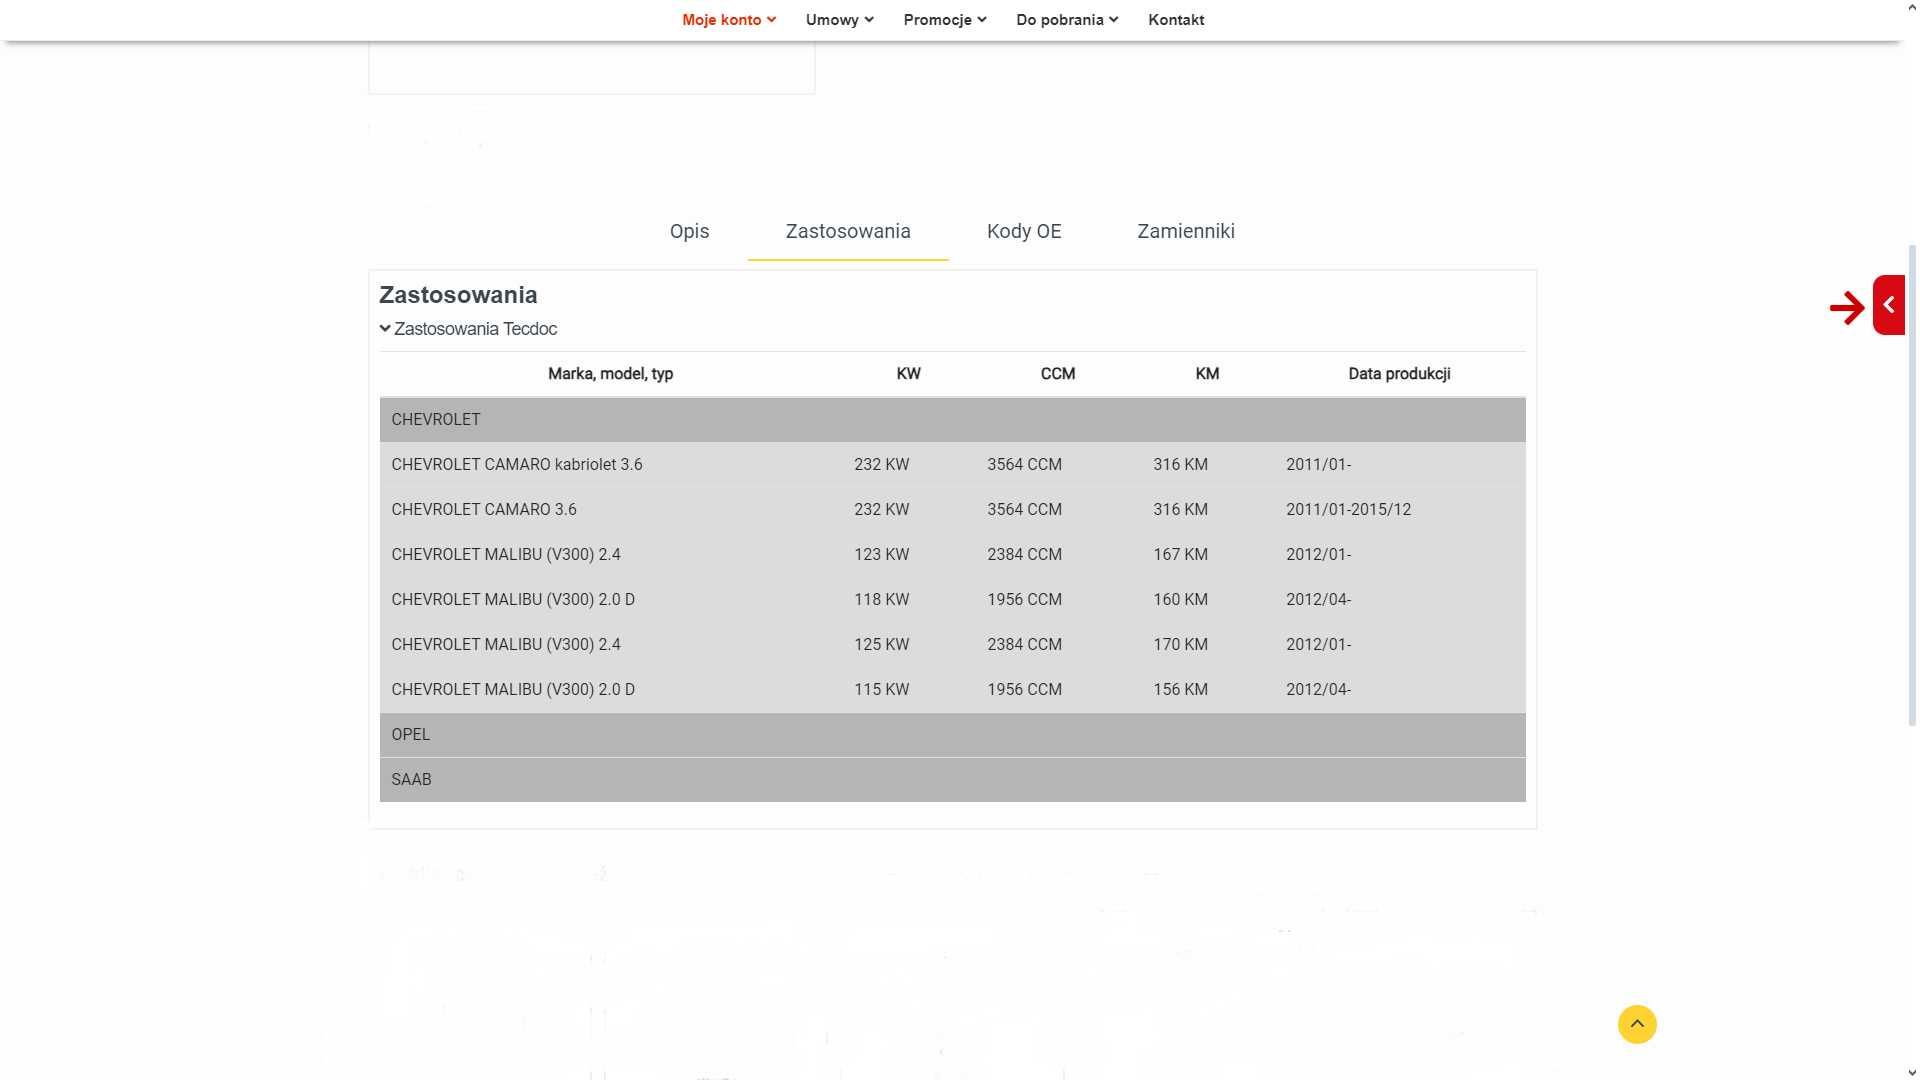This screenshot has height=1080, width=1920.
Task: Click the KM column header
Action: [x=1207, y=374]
